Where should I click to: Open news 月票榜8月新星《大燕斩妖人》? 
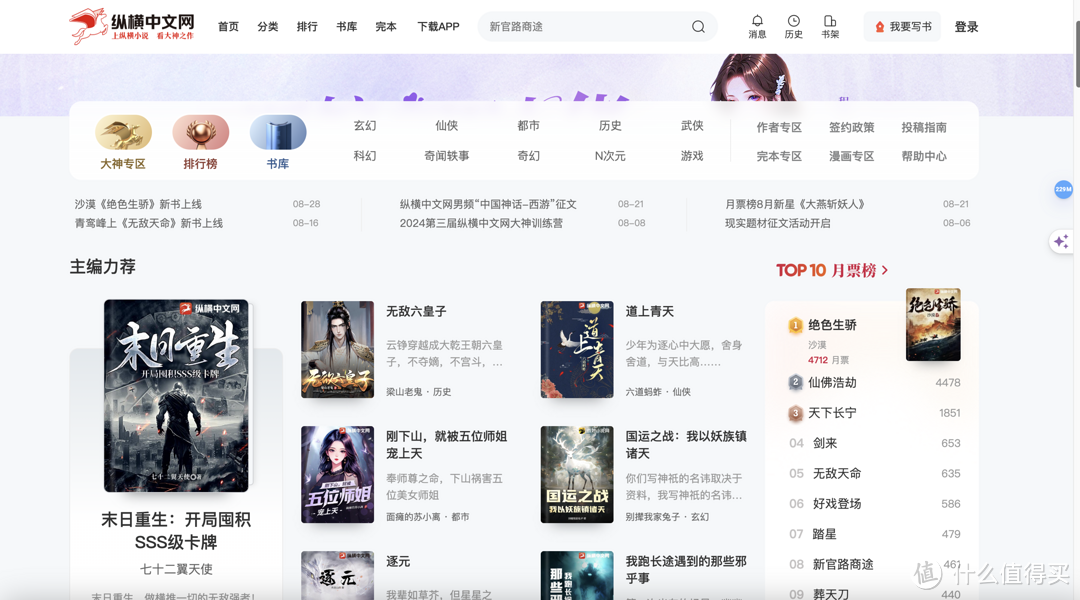point(795,204)
